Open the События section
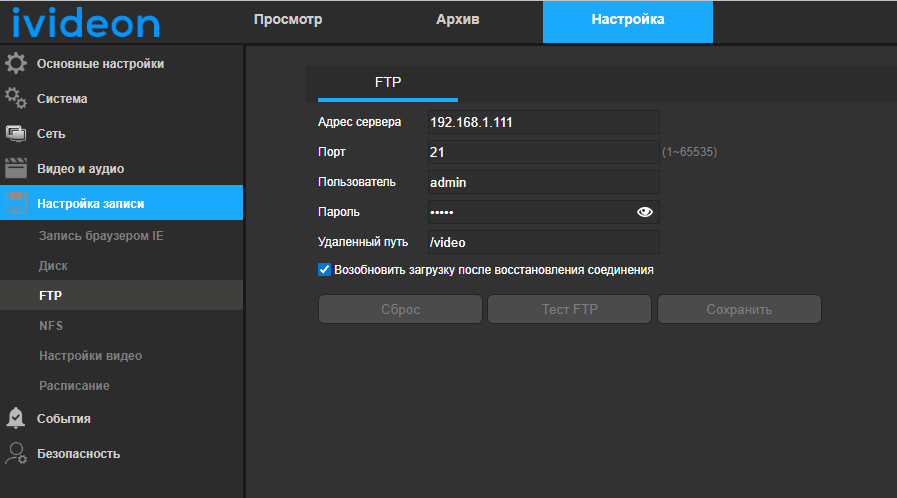 [121, 418]
